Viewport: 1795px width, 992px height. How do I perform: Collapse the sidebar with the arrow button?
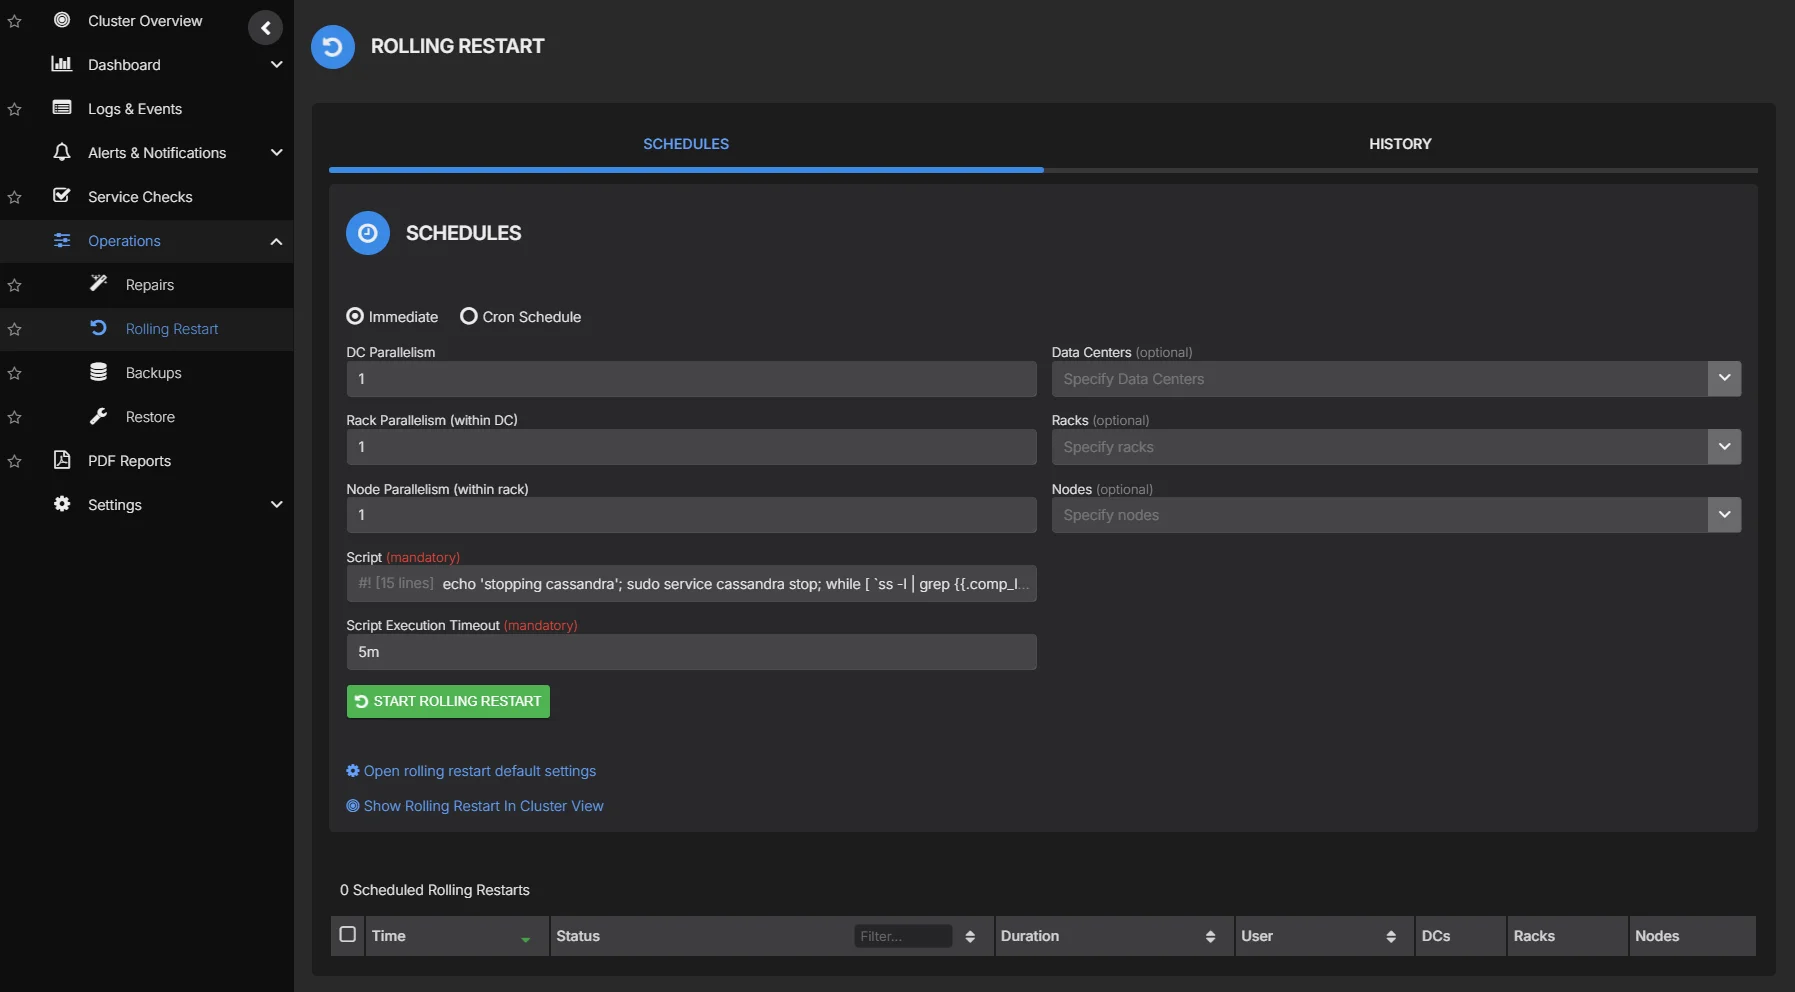[x=265, y=28]
